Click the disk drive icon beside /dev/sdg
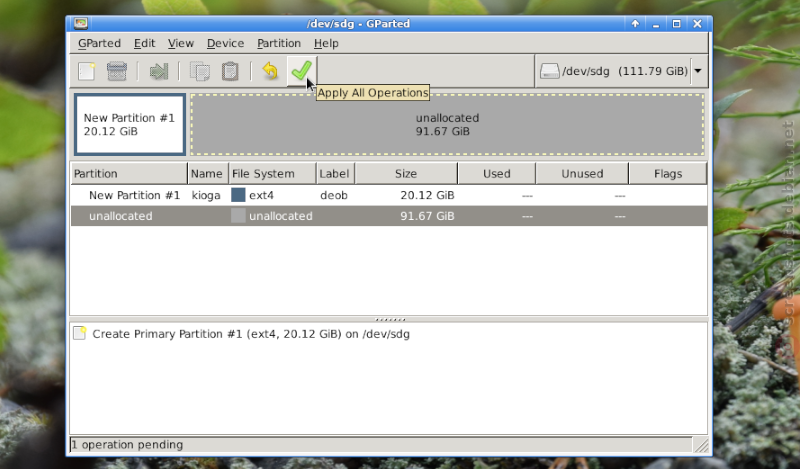The image size is (800, 469). 549,71
